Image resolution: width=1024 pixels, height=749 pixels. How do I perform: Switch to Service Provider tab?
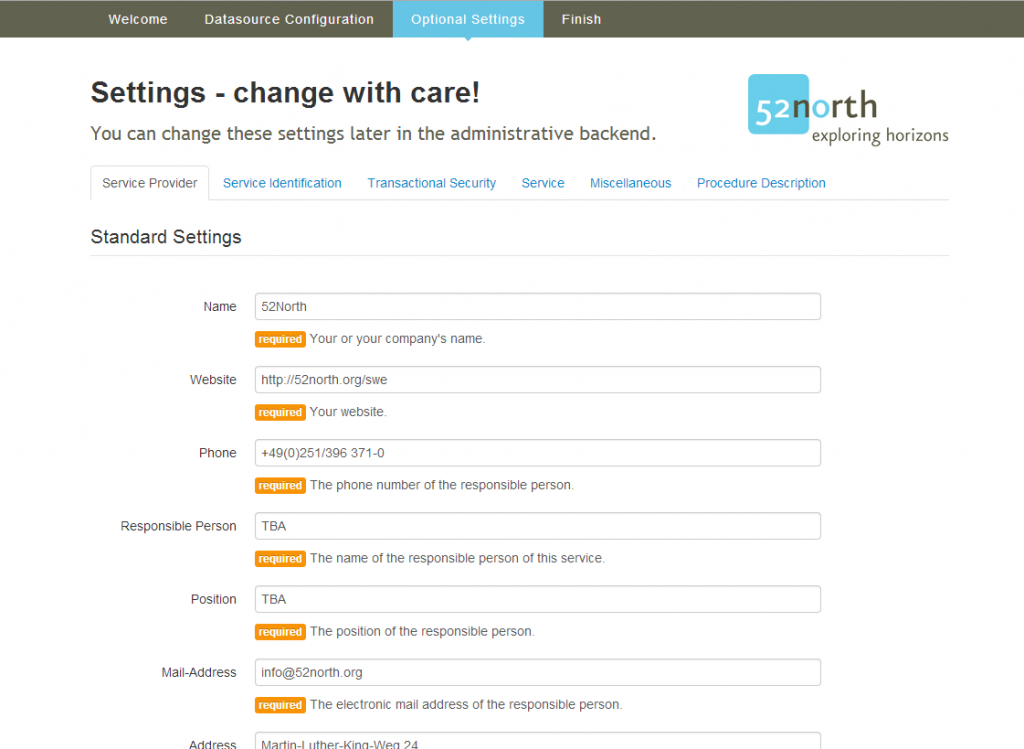coord(150,183)
